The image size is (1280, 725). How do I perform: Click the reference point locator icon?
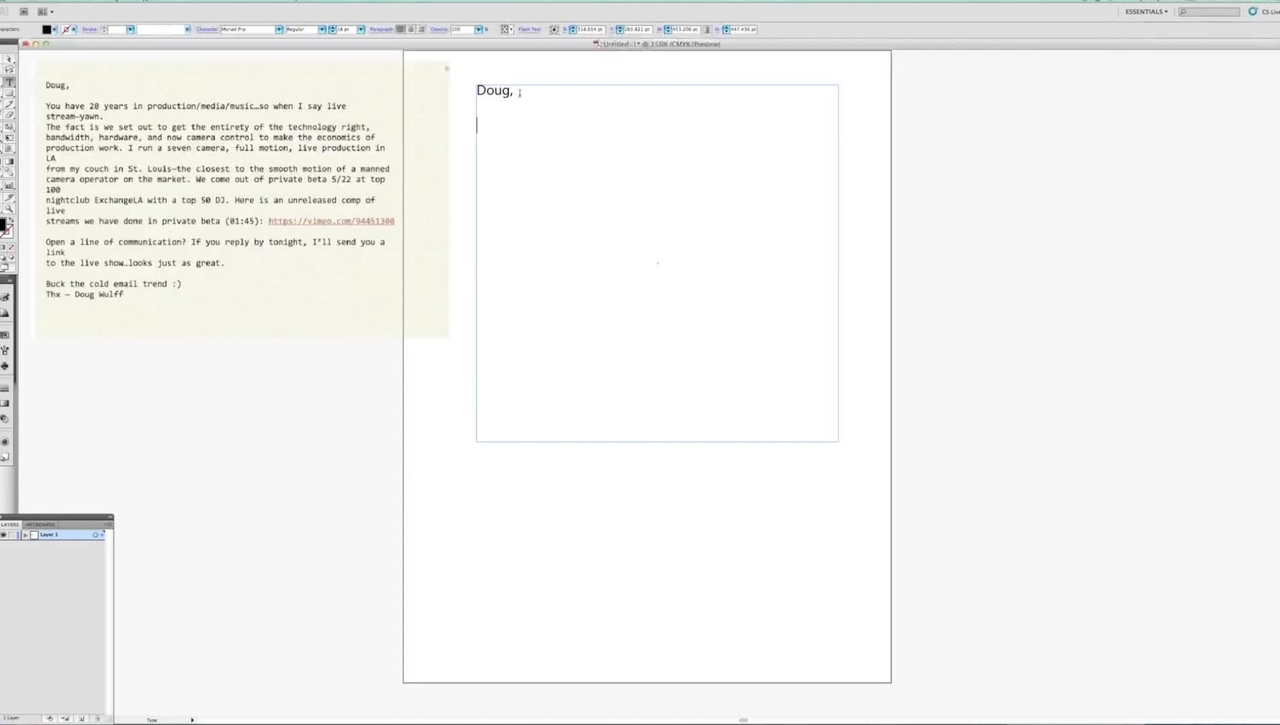point(554,29)
